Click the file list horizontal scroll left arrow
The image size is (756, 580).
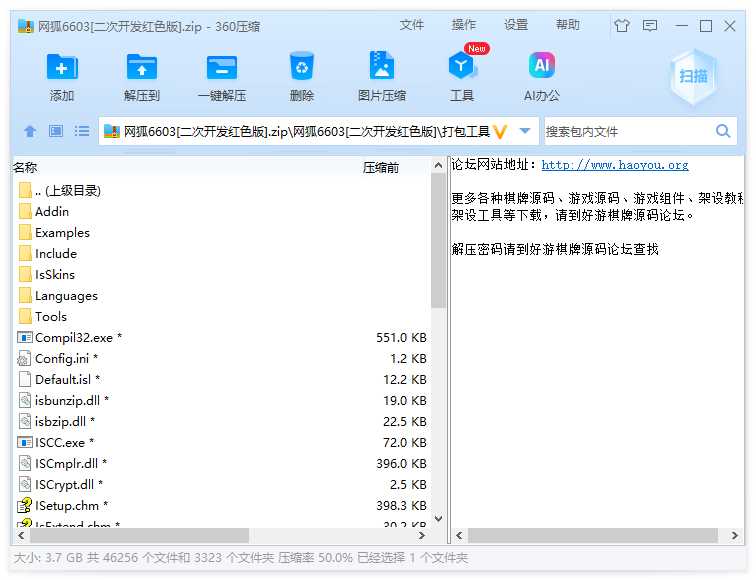click(21, 535)
